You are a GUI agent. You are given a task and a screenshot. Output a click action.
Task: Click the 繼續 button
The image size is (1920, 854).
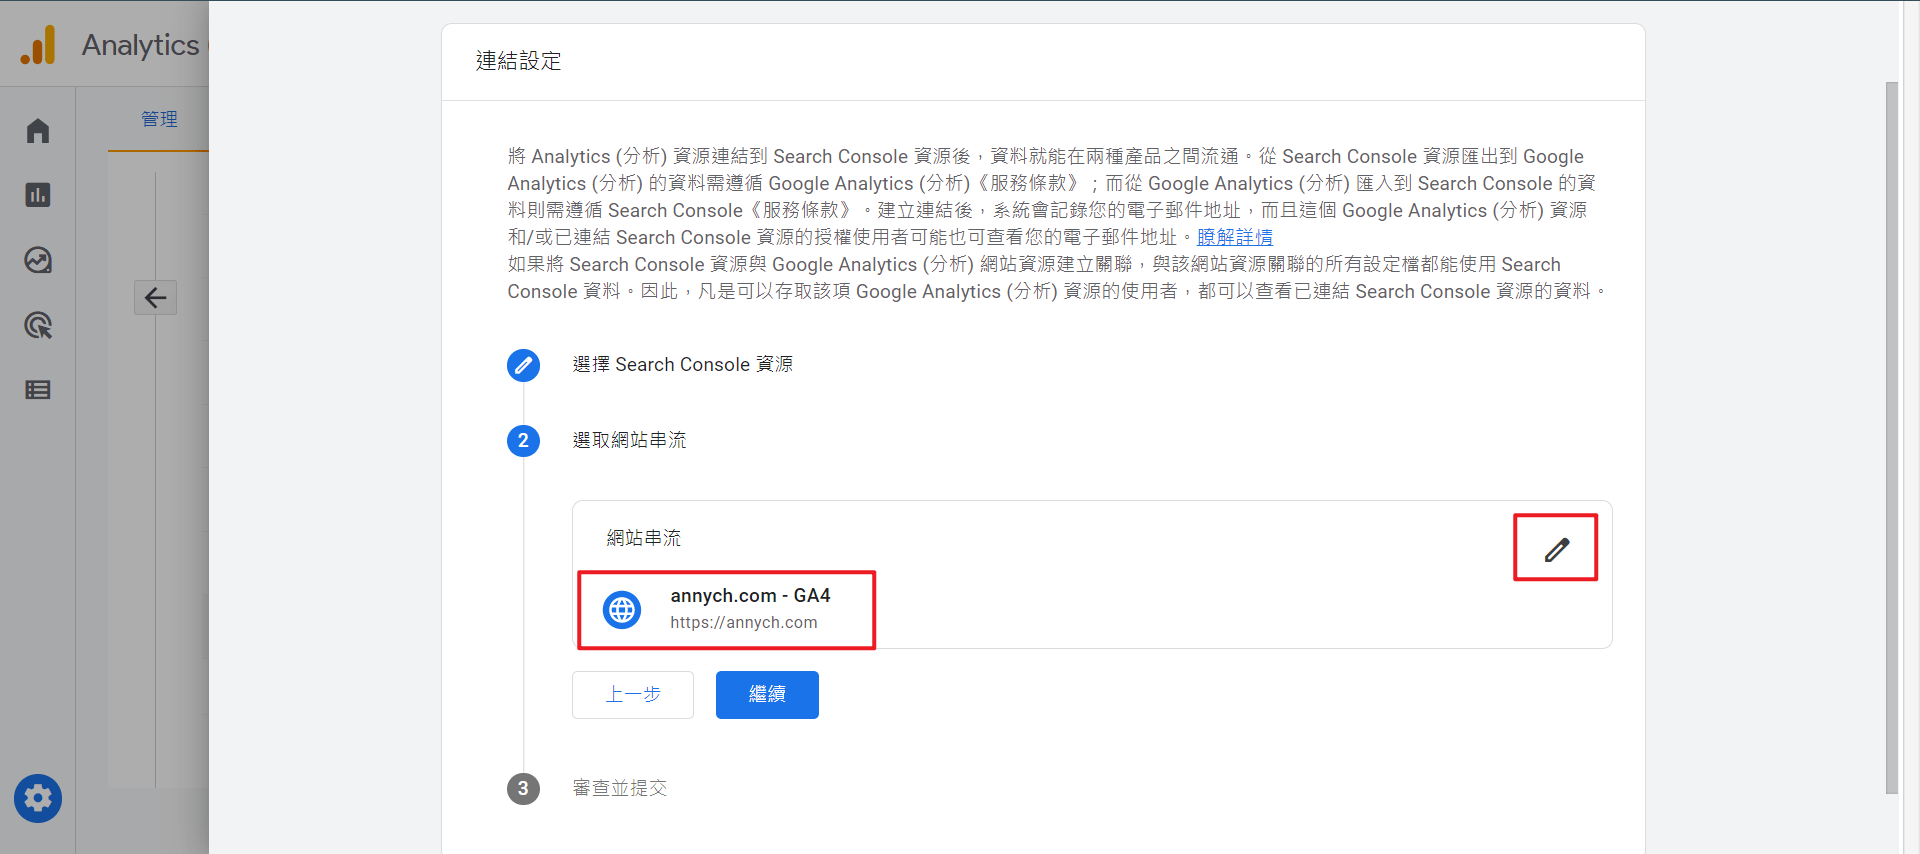pos(767,694)
